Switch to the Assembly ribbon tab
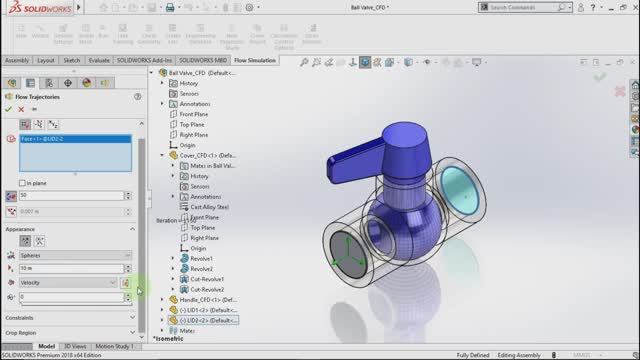The height and width of the screenshot is (360, 640). click(17, 60)
